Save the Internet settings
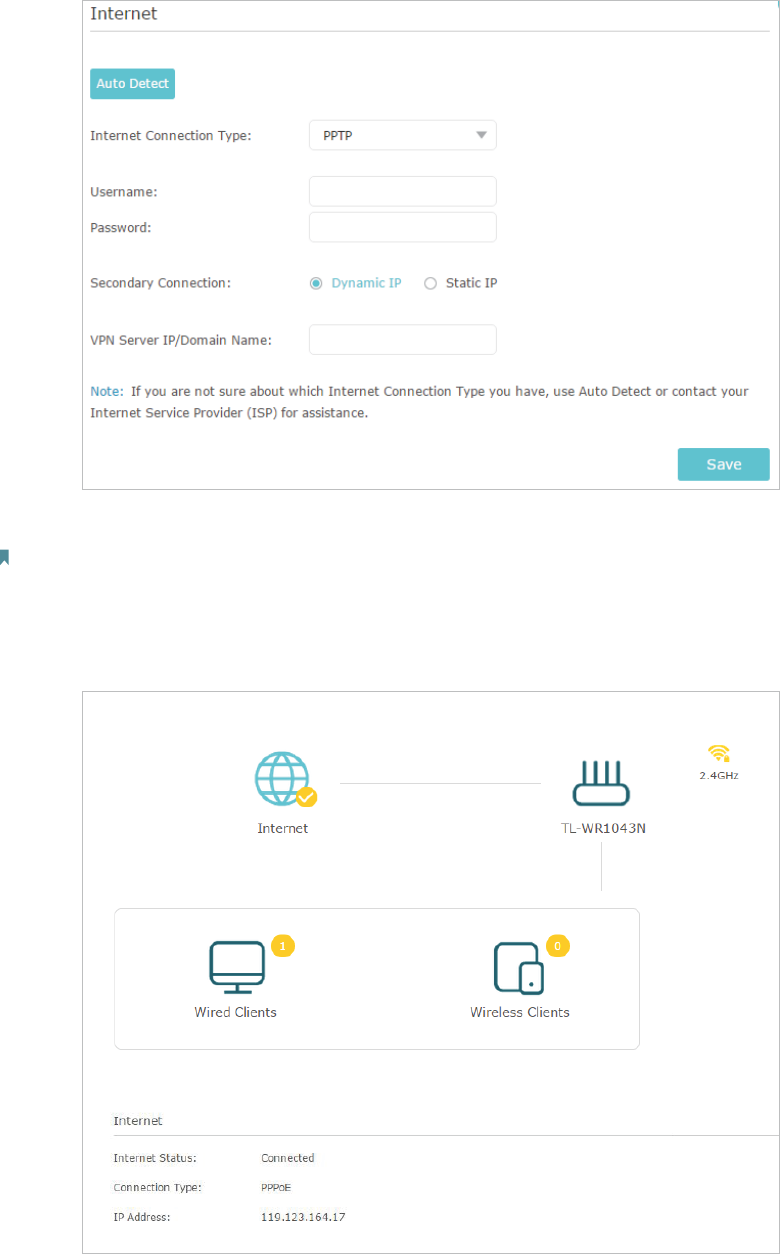Screen dimensions: 780x1254 point(724,464)
